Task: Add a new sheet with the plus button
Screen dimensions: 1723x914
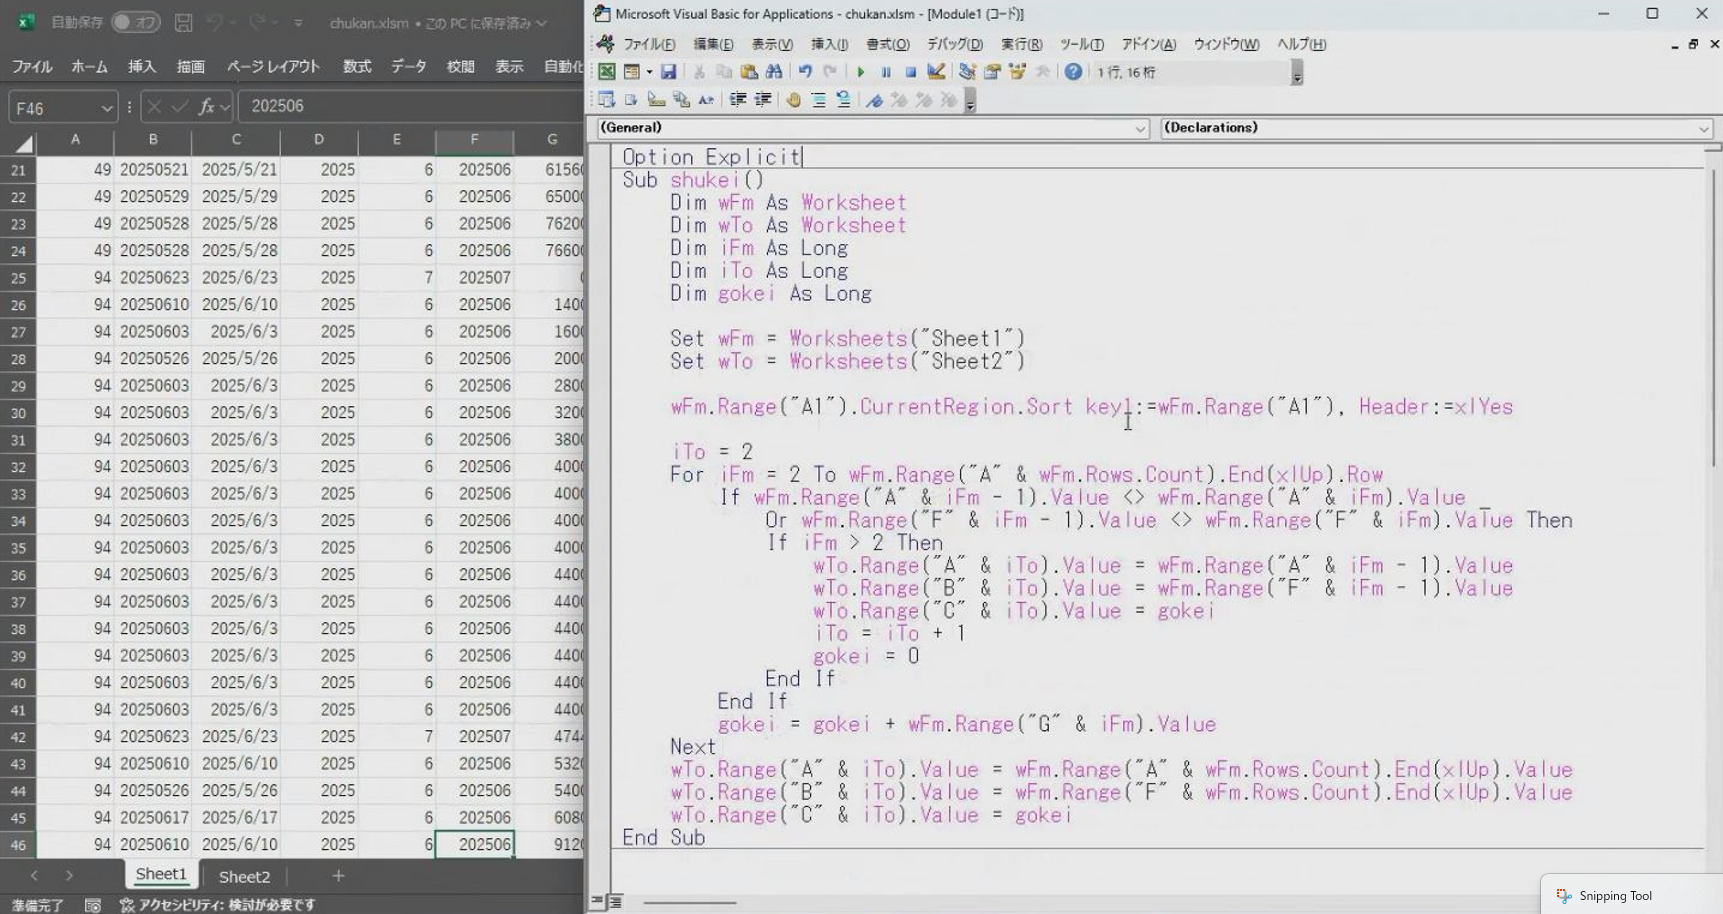Action: (338, 876)
